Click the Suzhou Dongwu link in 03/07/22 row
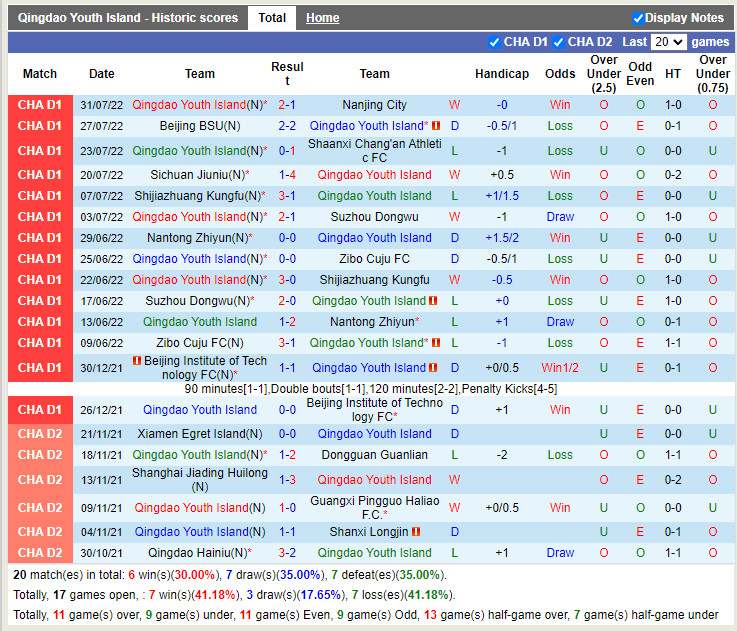 (x=374, y=217)
